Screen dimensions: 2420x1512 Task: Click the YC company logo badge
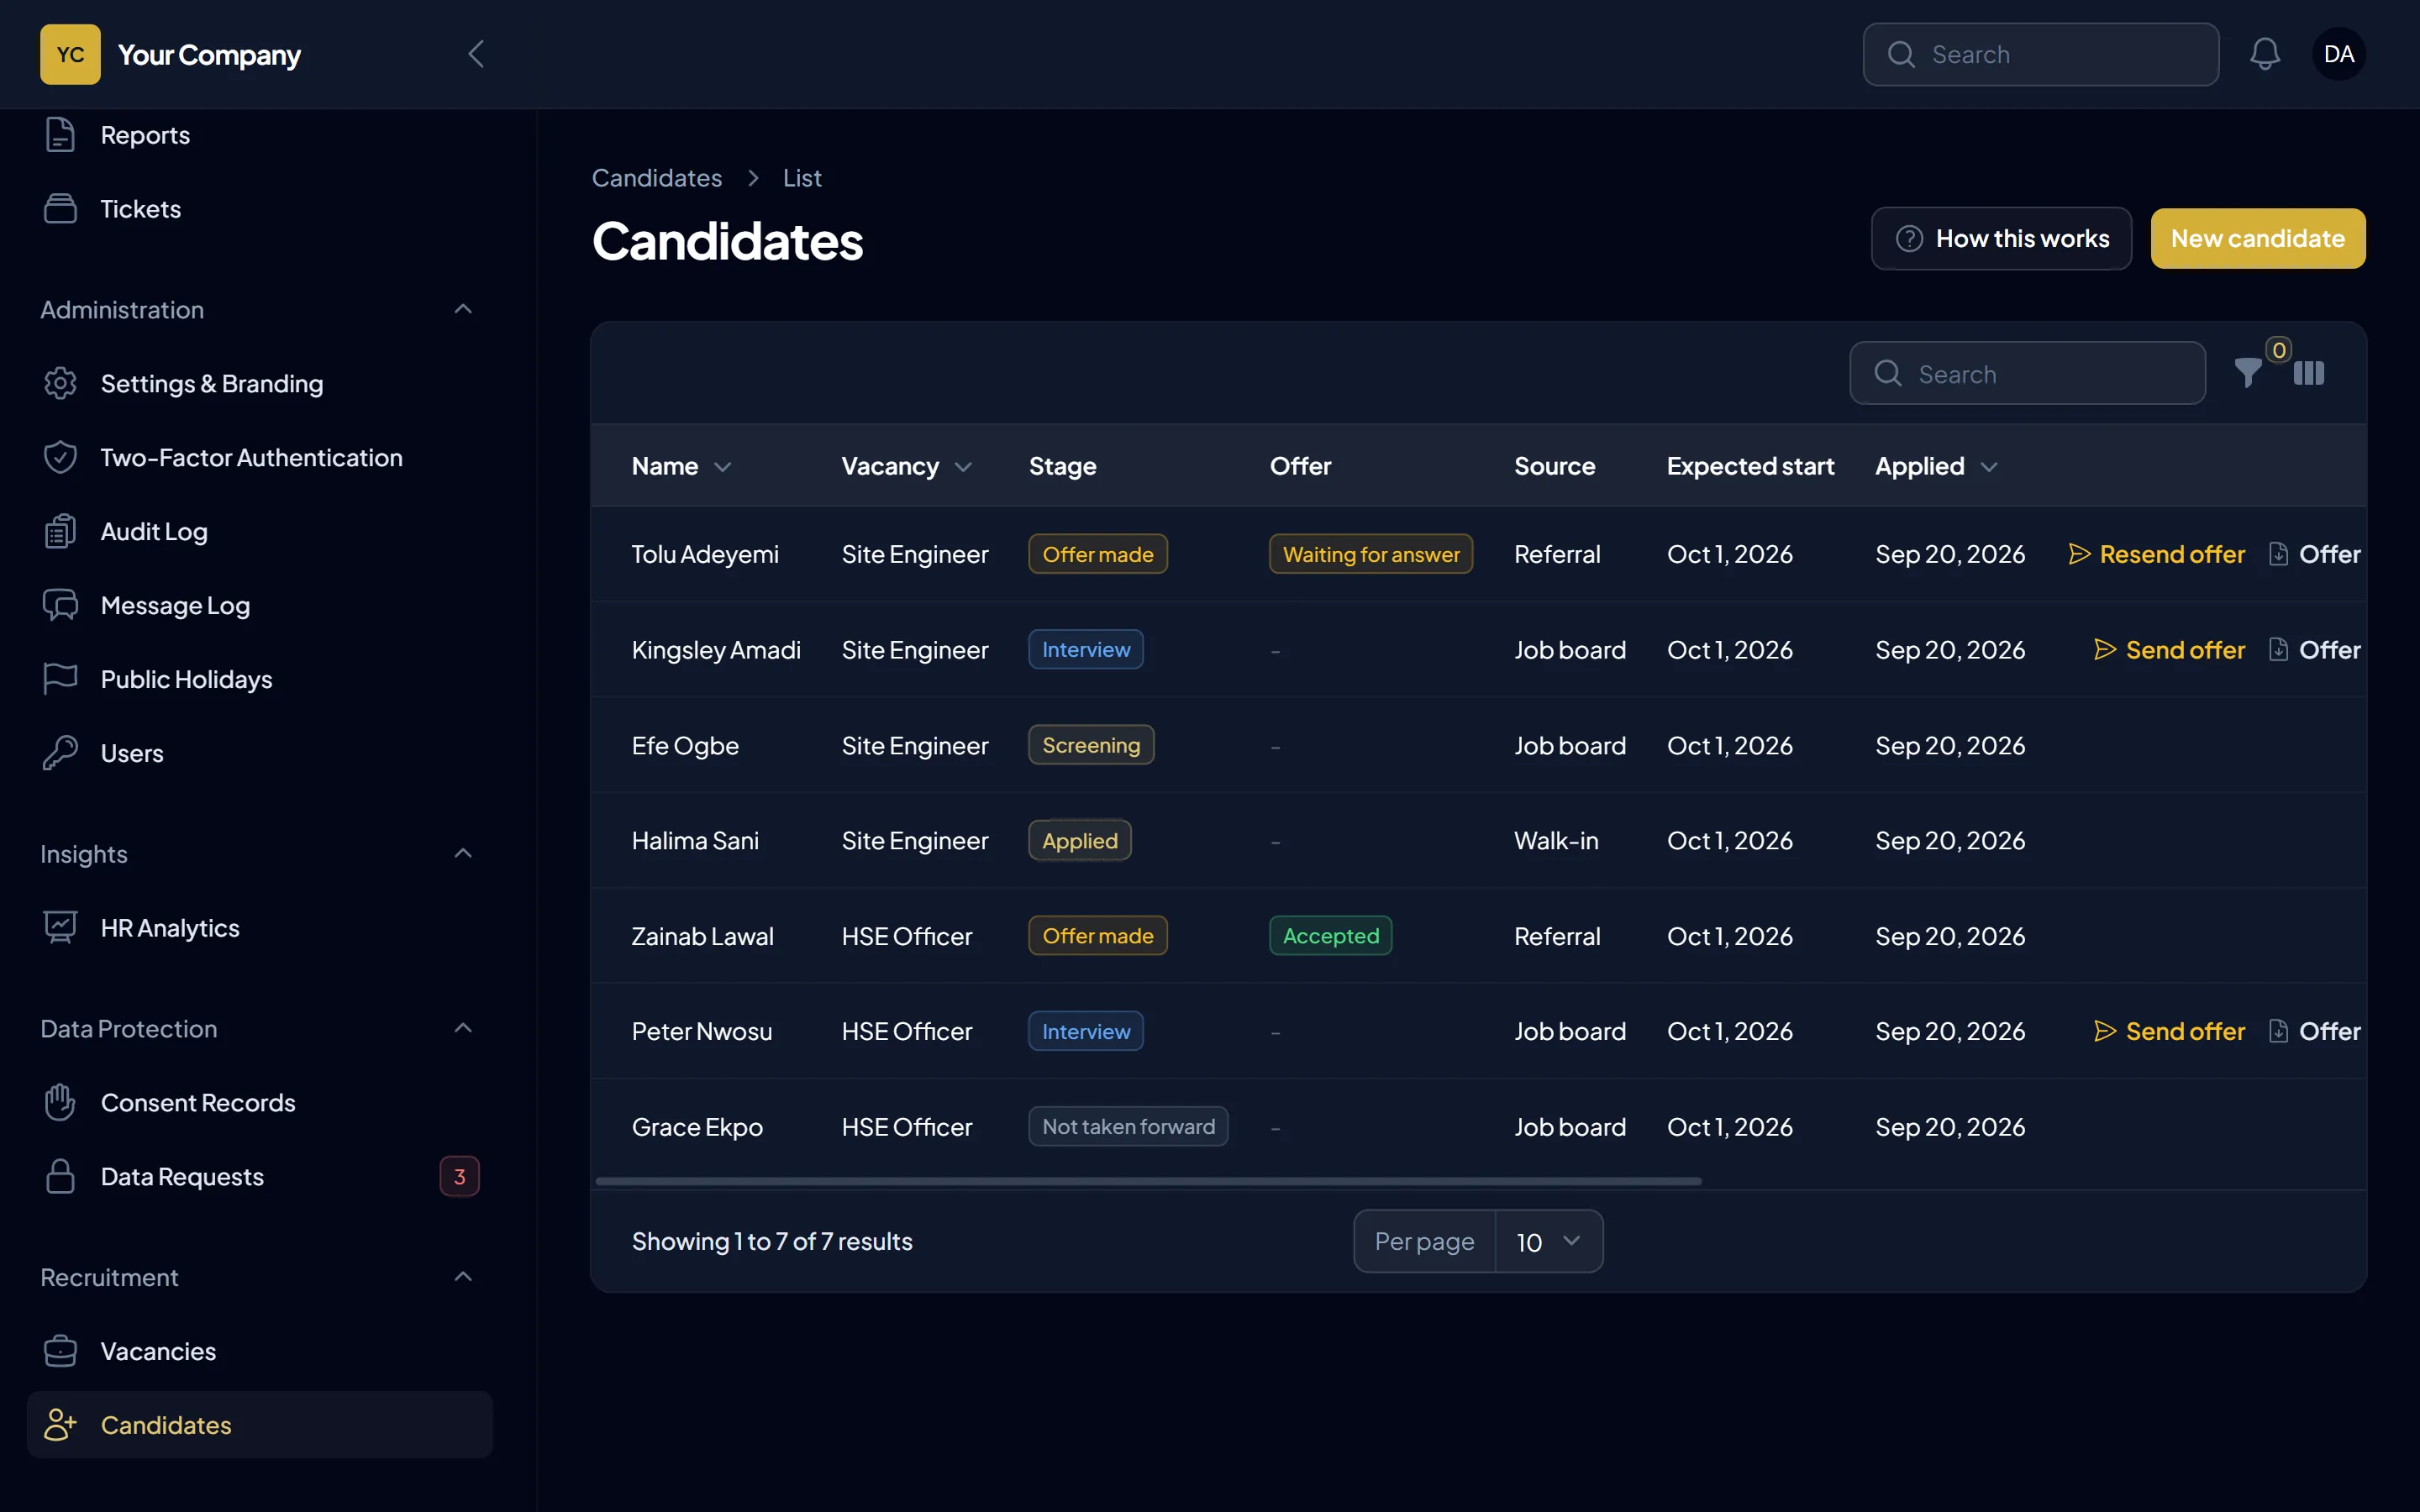(70, 54)
